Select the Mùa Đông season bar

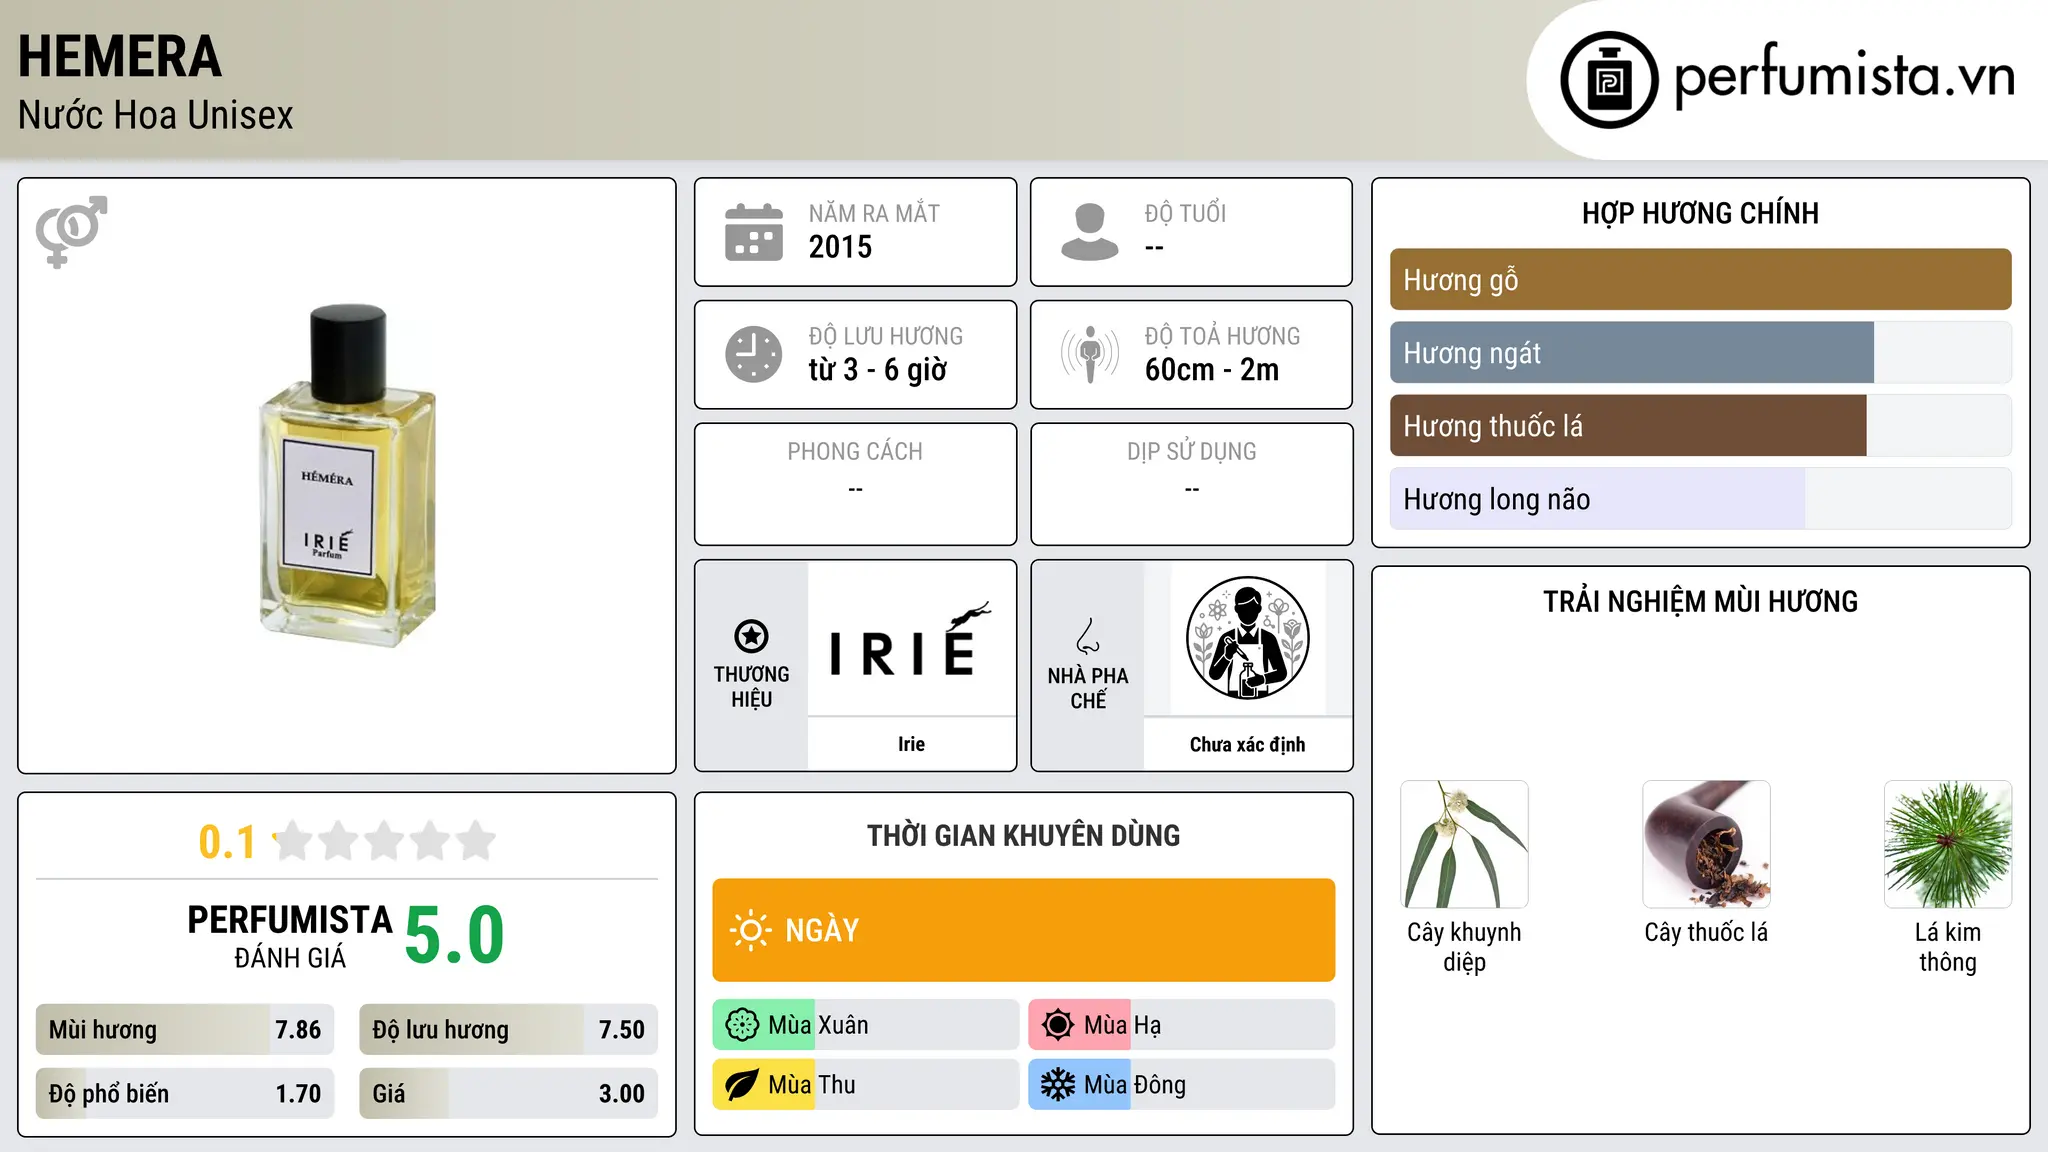[1181, 1085]
